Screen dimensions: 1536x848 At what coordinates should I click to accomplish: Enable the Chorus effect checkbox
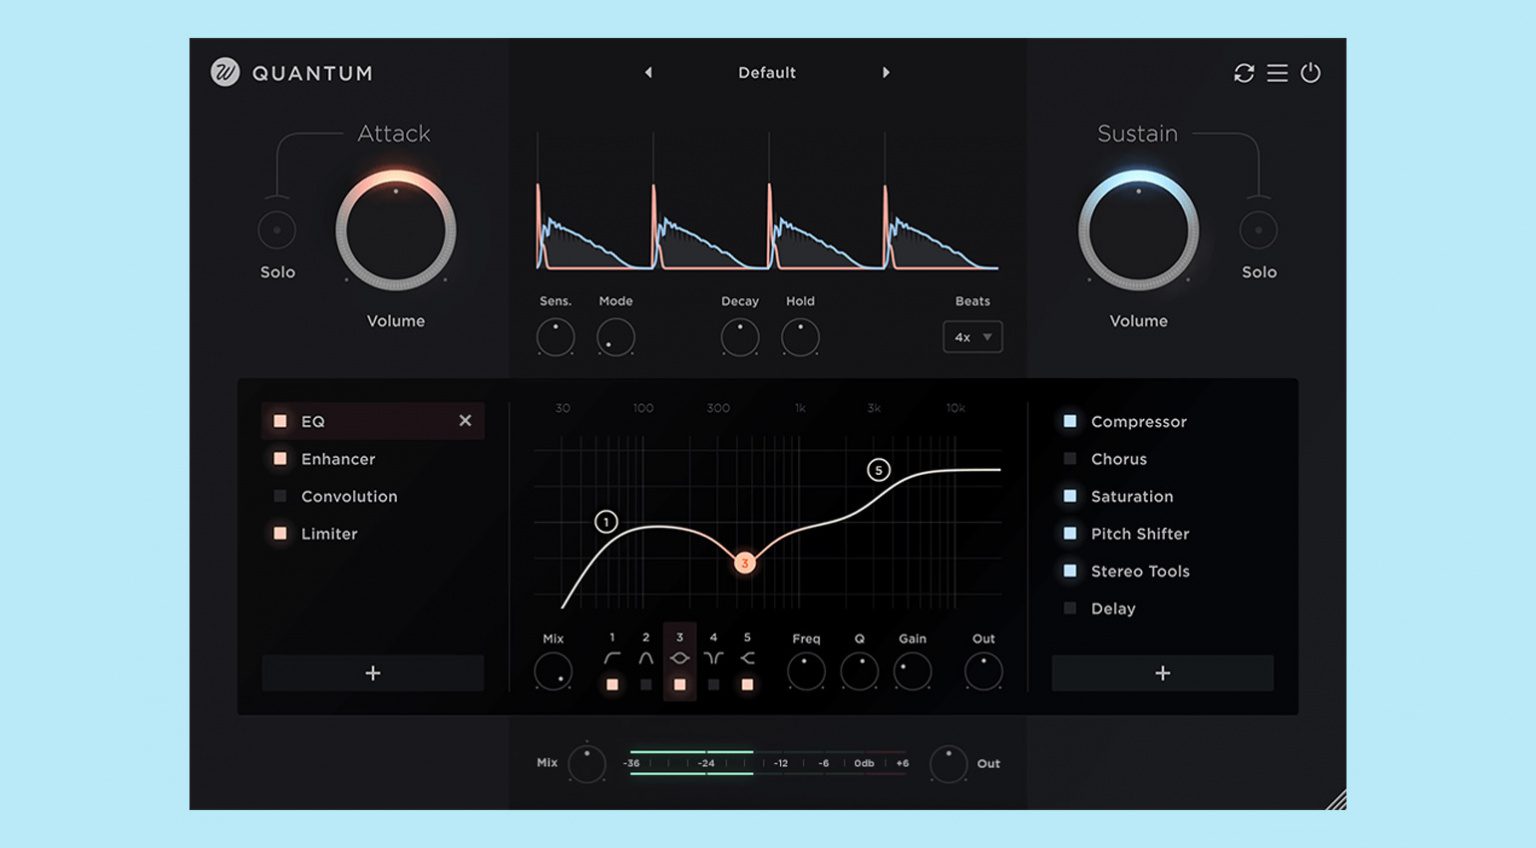1070,459
